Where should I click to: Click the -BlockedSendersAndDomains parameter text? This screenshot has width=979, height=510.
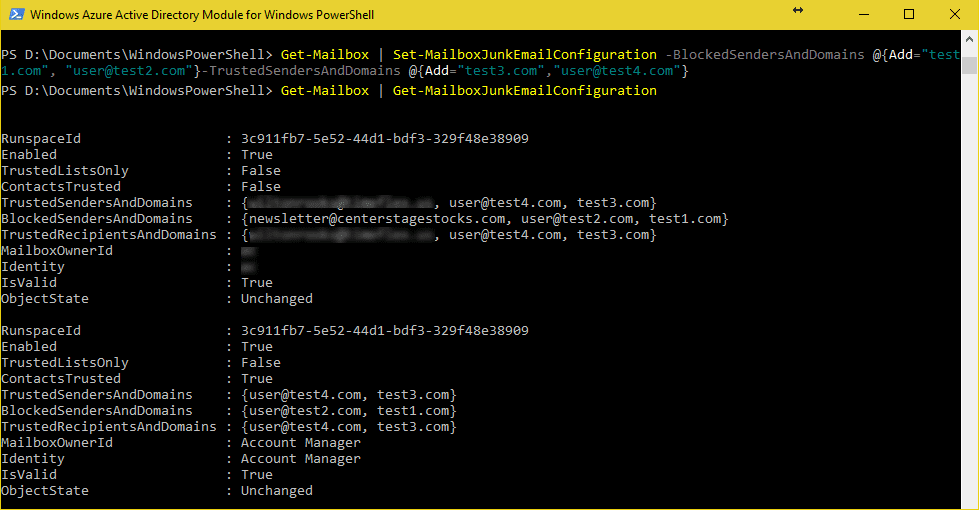[765, 55]
